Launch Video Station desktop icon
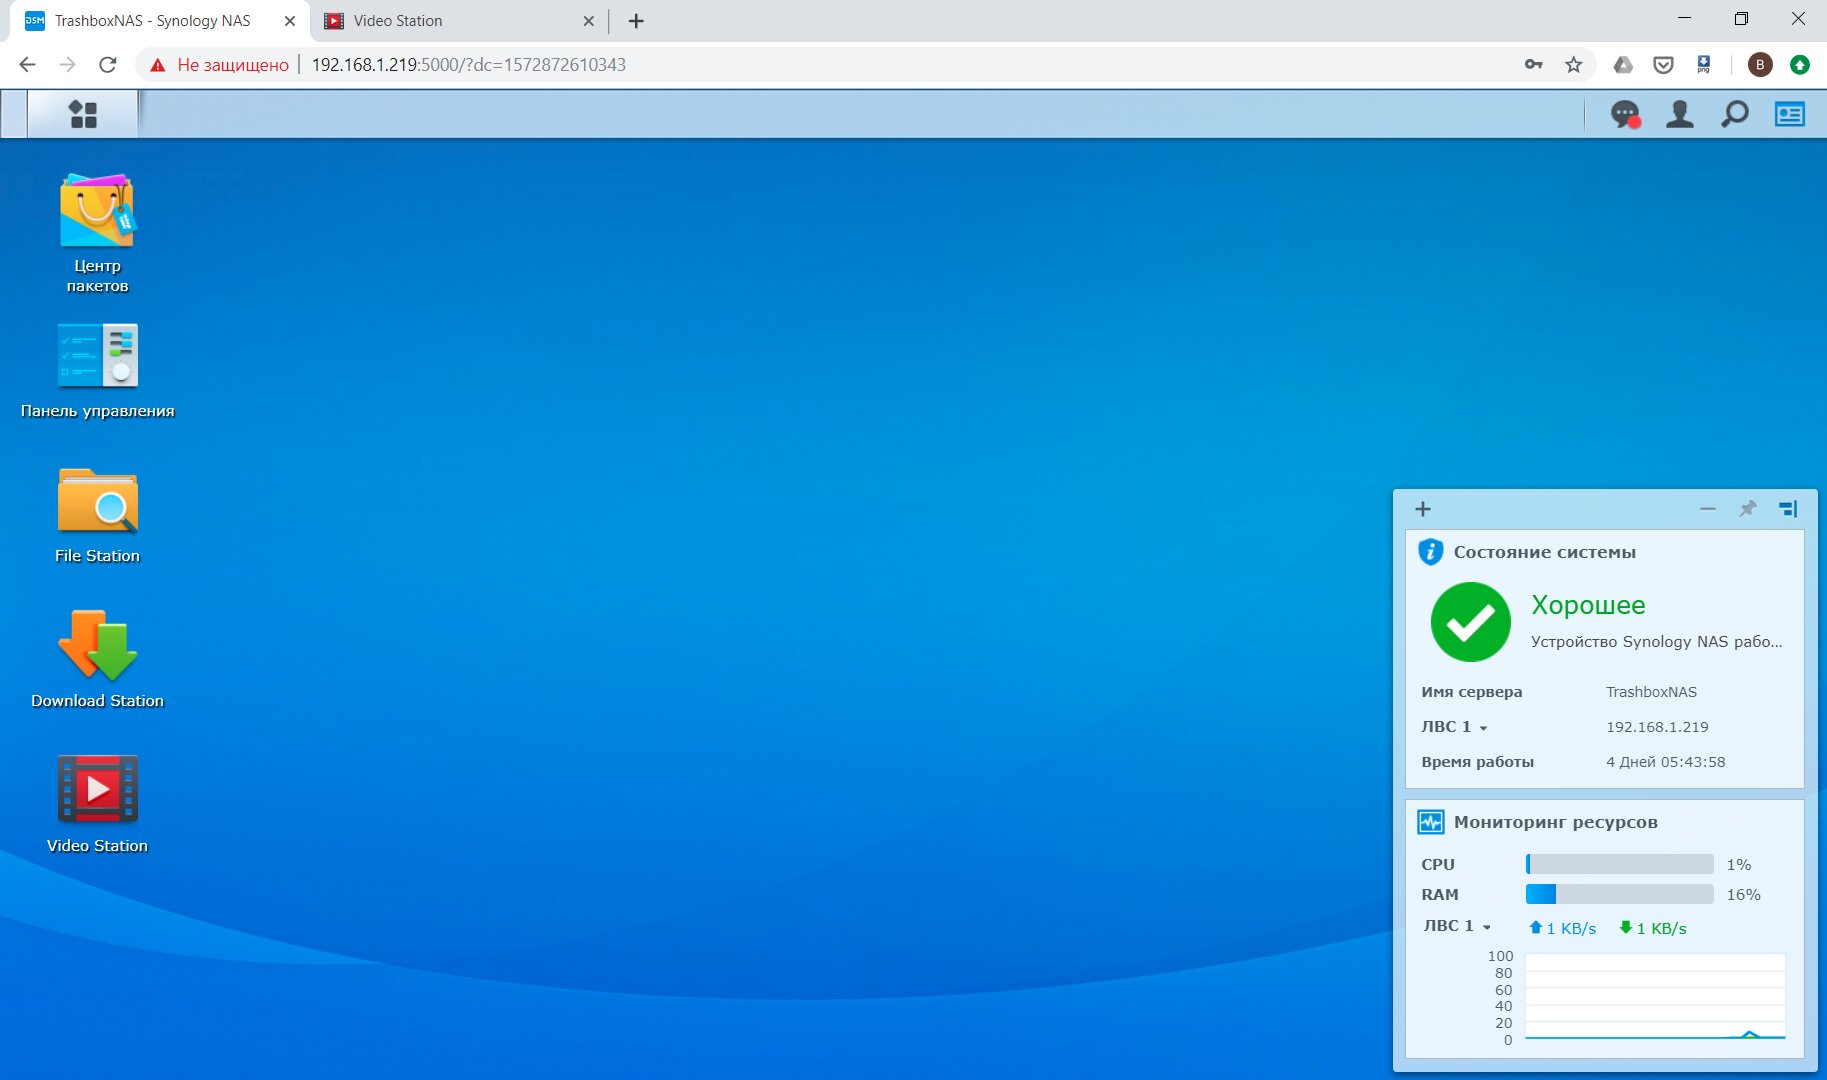 (x=97, y=805)
